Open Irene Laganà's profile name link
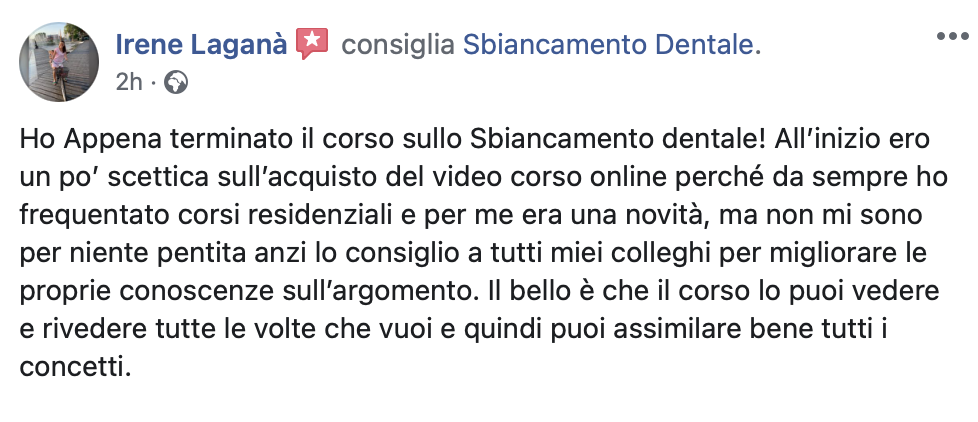Image resolution: width=978 pixels, height=422 pixels. coord(201,44)
